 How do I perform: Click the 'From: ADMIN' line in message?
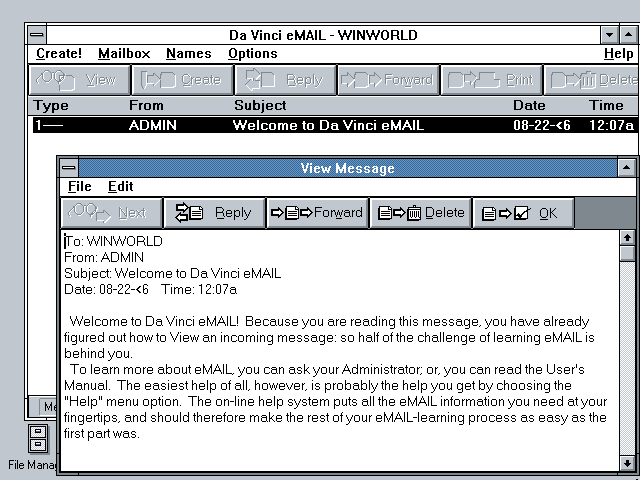coord(104,258)
